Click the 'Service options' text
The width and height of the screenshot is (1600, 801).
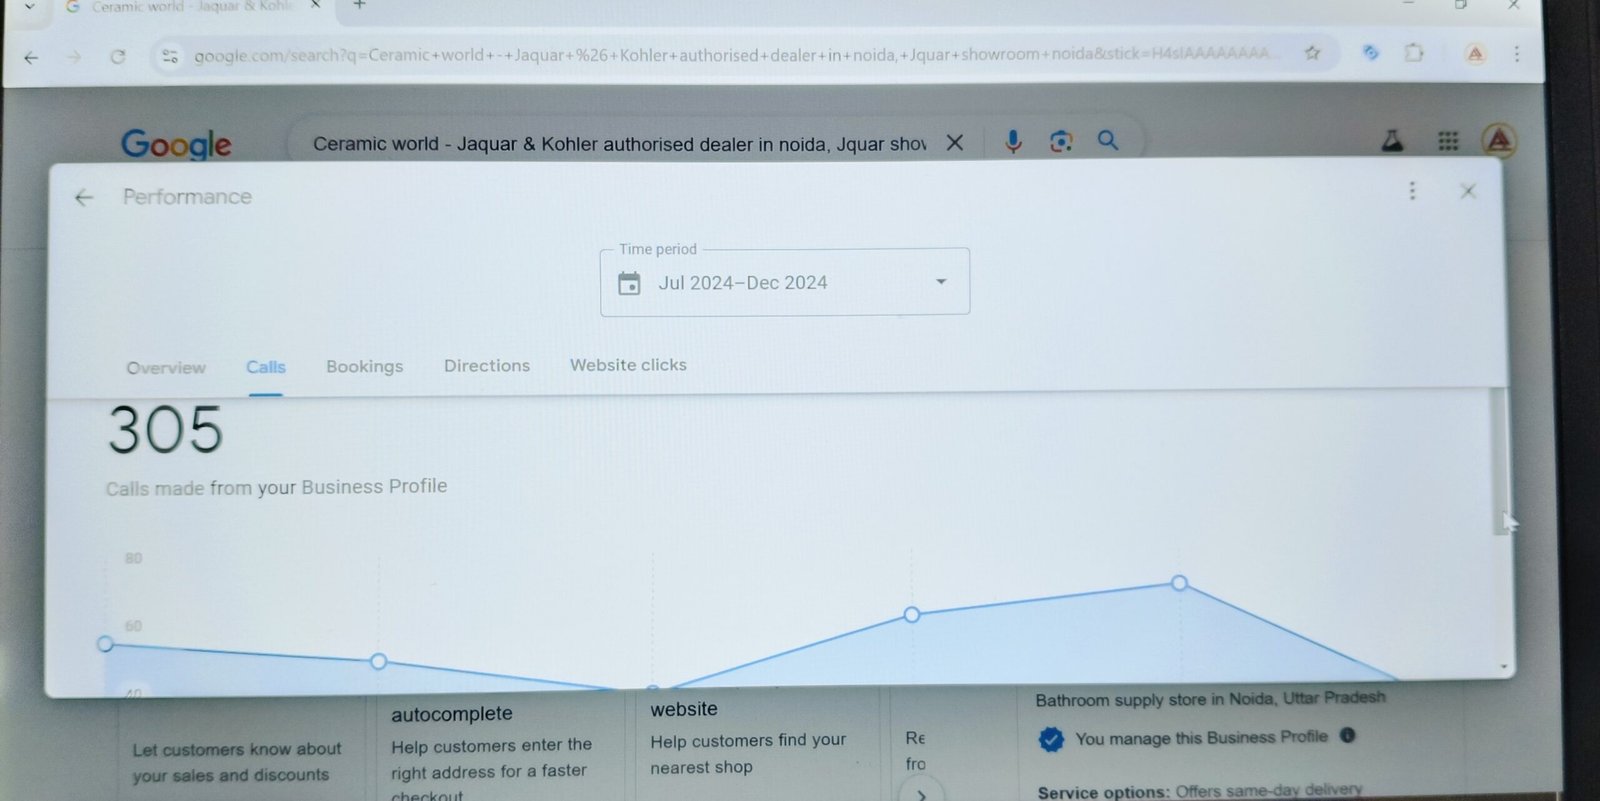(1103, 792)
